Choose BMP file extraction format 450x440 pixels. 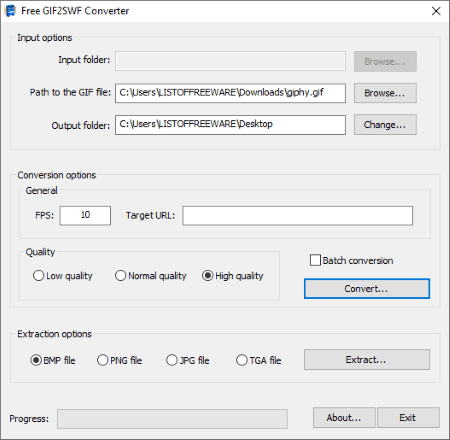coord(53,360)
